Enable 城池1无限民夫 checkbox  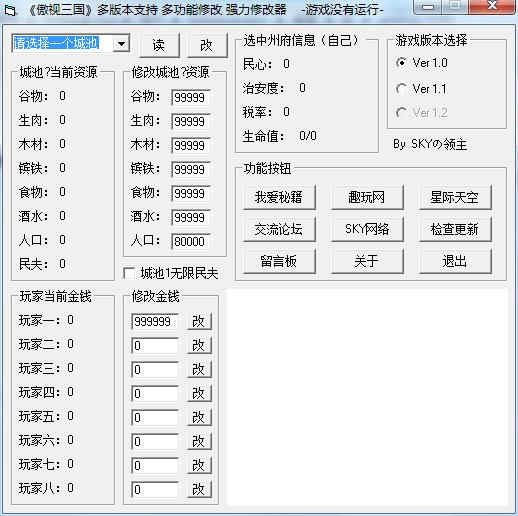click(x=129, y=273)
